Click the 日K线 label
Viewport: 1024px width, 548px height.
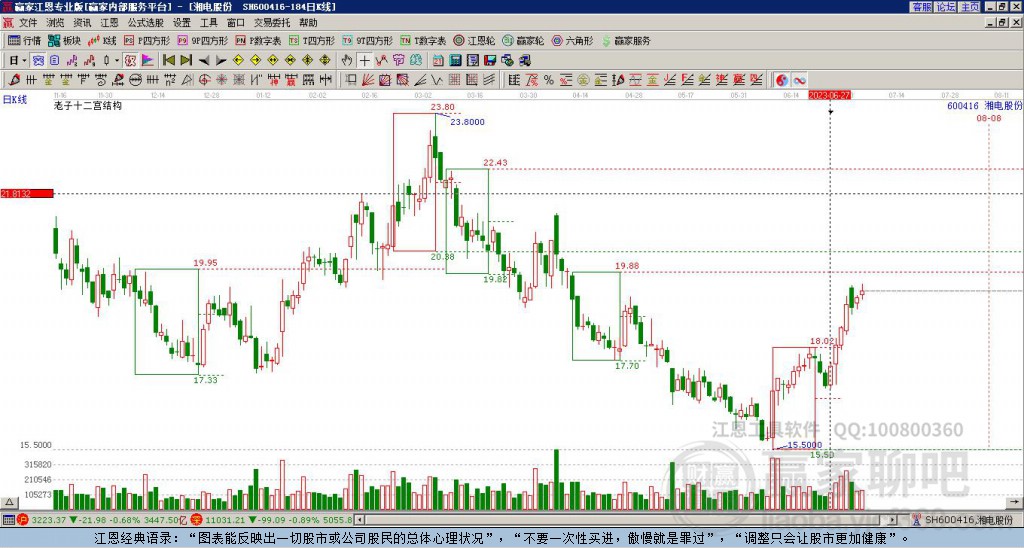coord(14,100)
